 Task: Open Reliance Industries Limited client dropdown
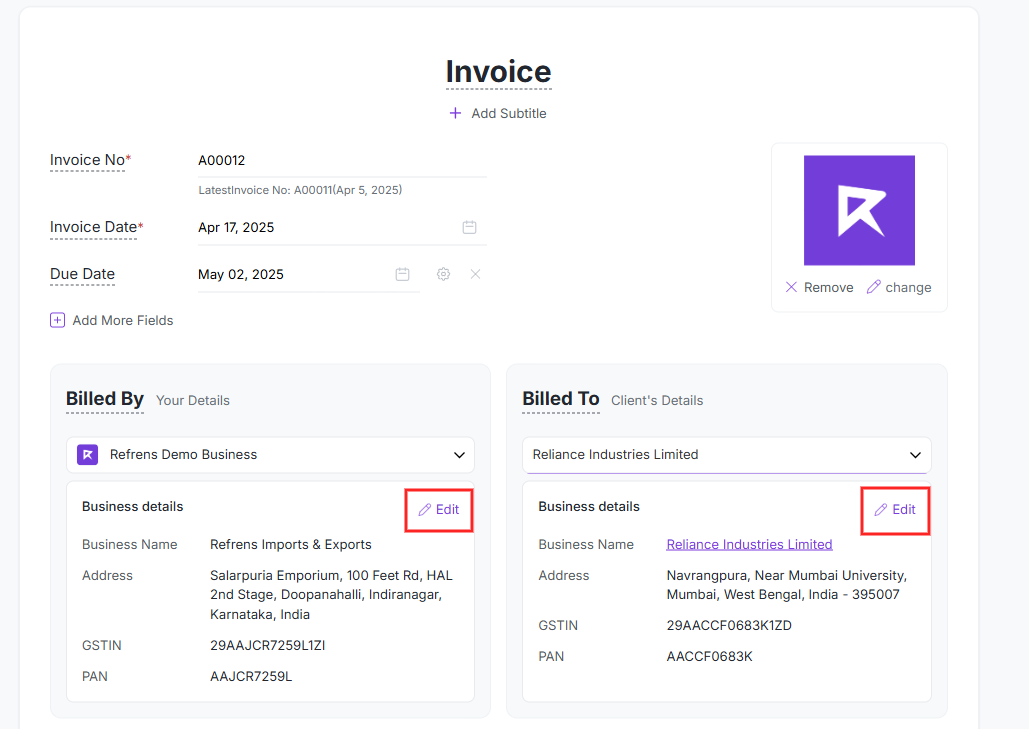coord(726,455)
